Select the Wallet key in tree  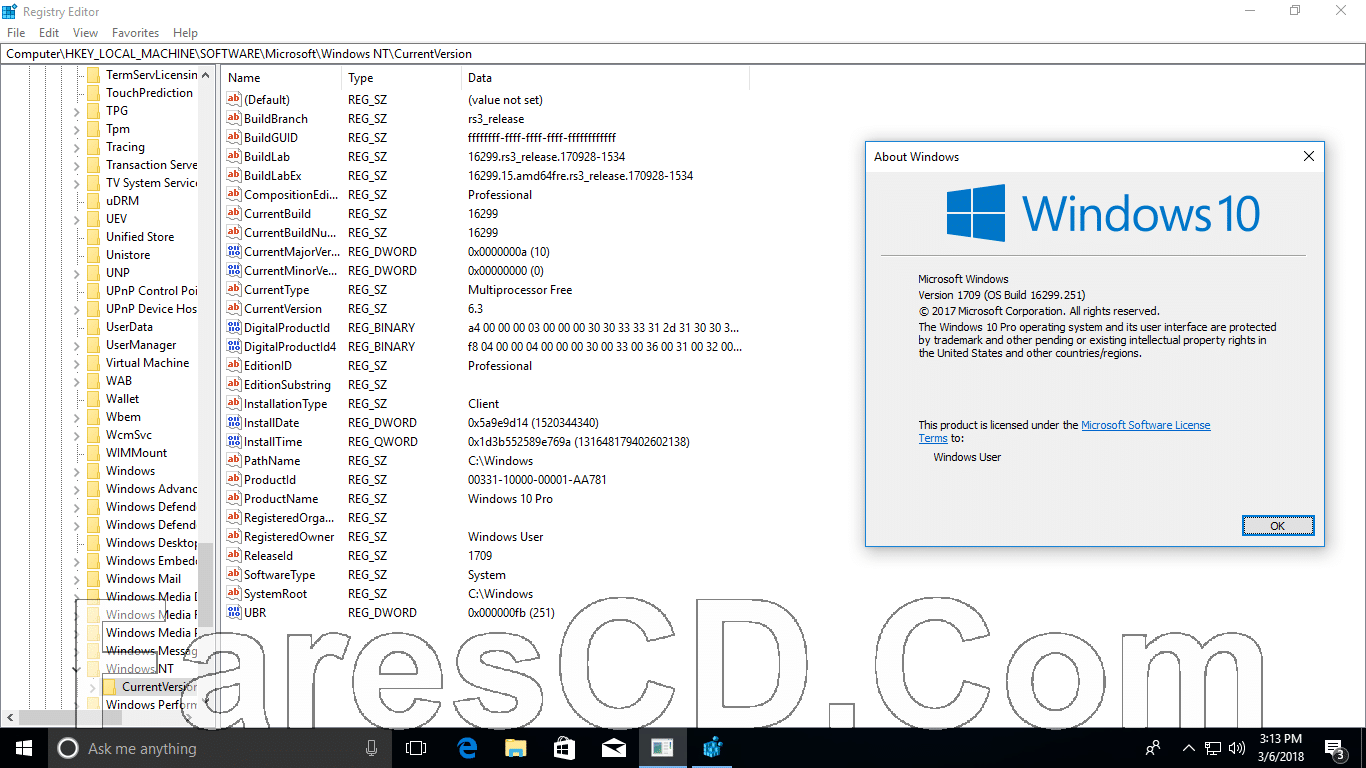point(122,399)
